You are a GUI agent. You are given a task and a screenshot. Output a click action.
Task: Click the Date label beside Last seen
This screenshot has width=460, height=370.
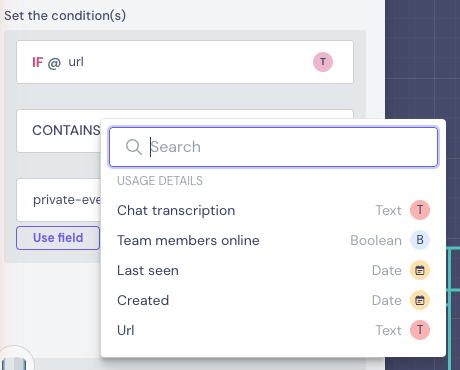(387, 270)
